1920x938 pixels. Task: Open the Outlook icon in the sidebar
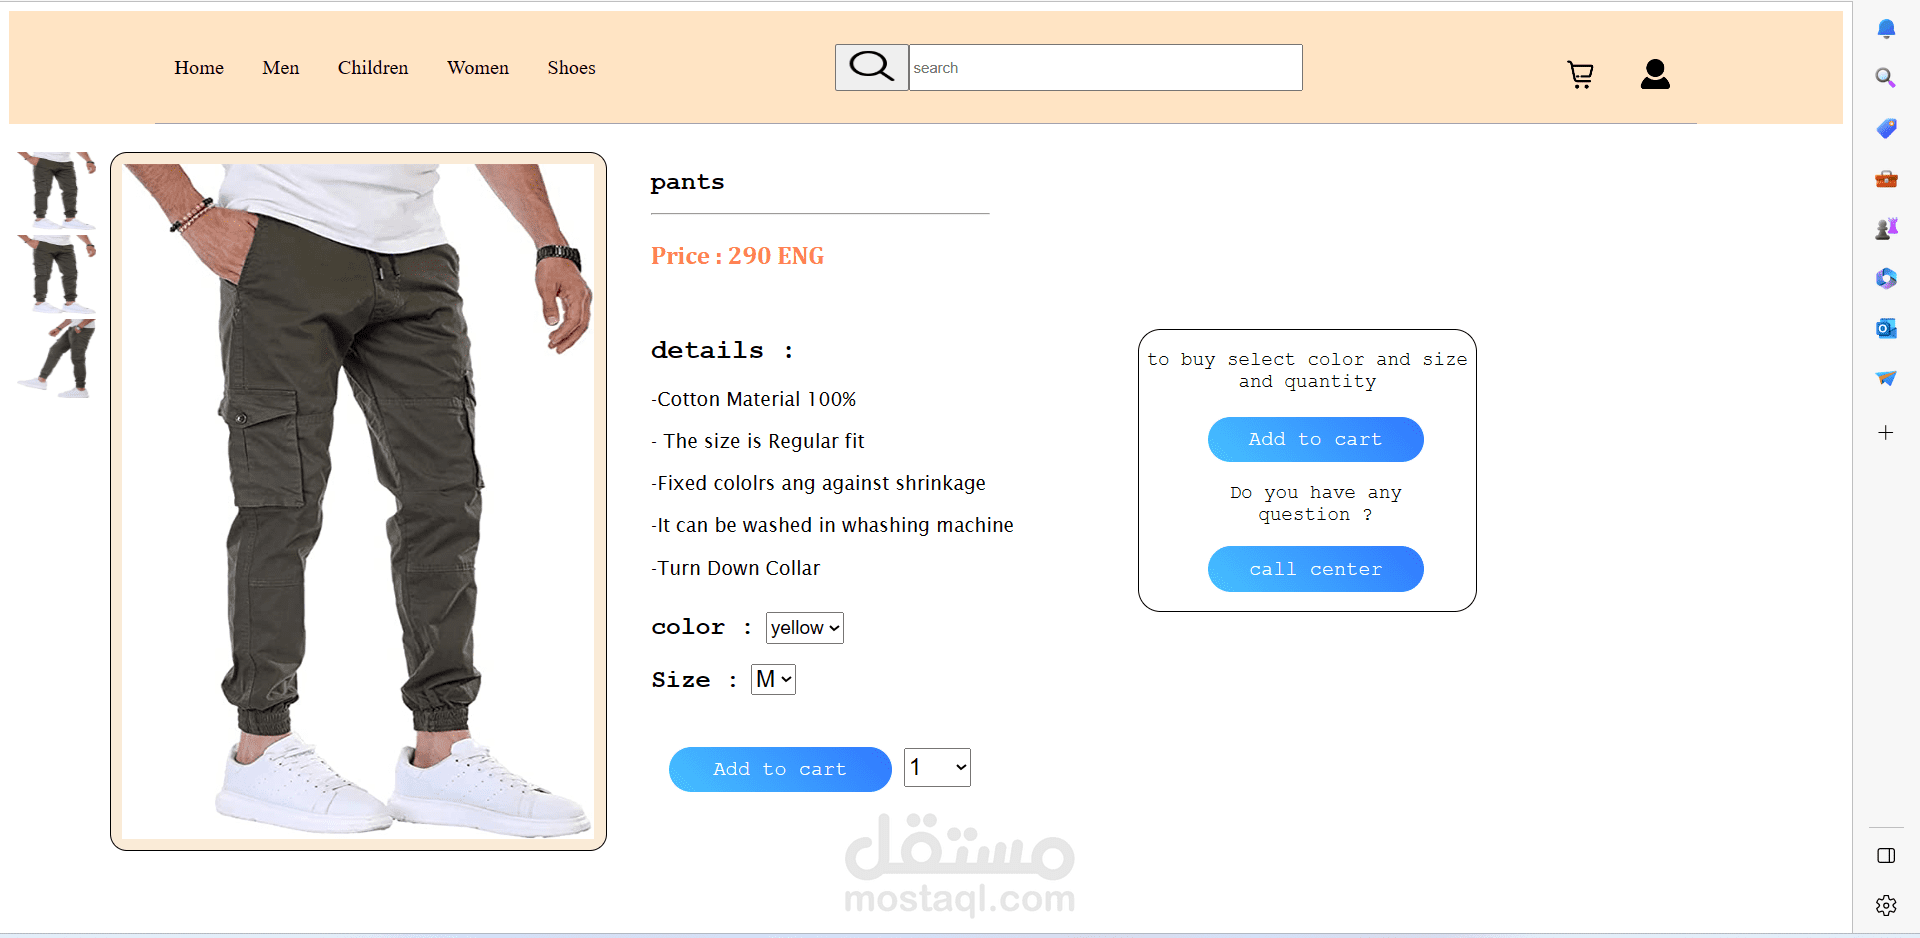[x=1886, y=328]
